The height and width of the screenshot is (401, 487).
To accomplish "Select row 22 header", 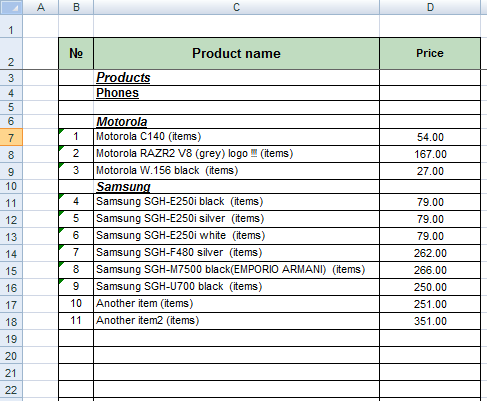I will click(11, 389).
